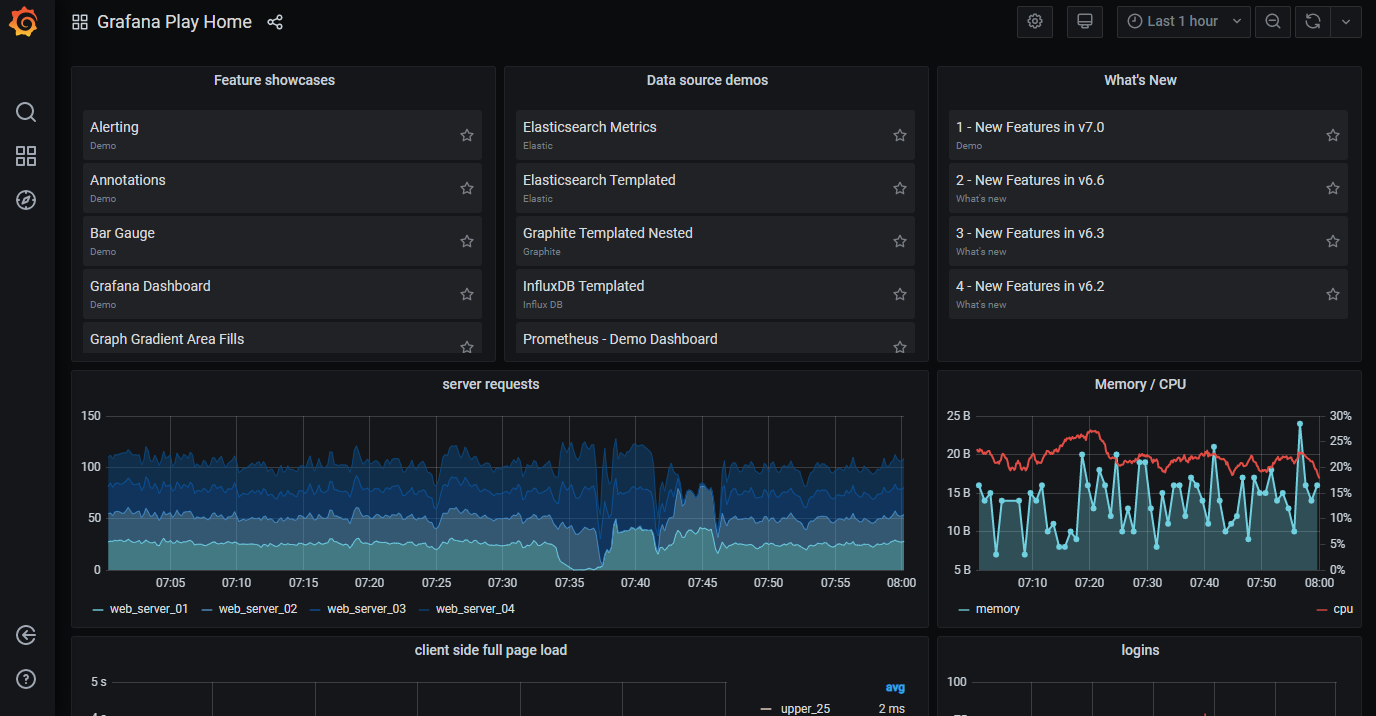Star the Graphite Templated Nested dashboard
Viewport: 1376px width, 716px height.
900,241
